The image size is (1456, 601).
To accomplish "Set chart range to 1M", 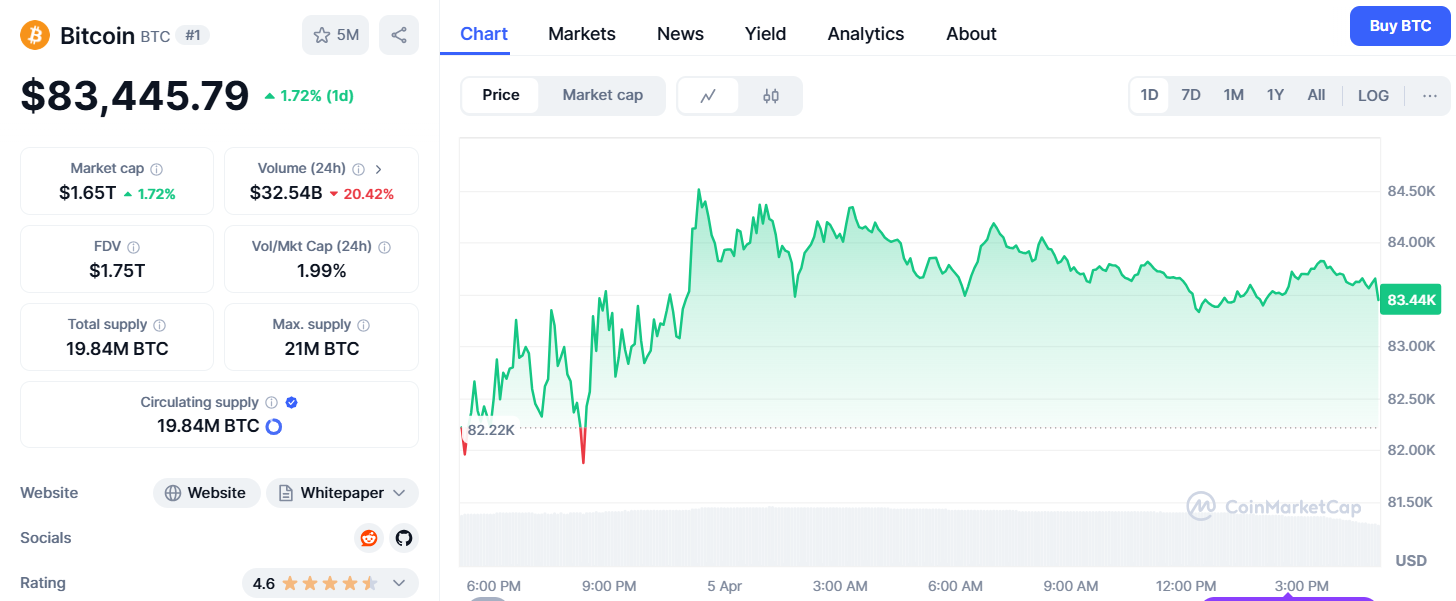I will tap(1233, 95).
